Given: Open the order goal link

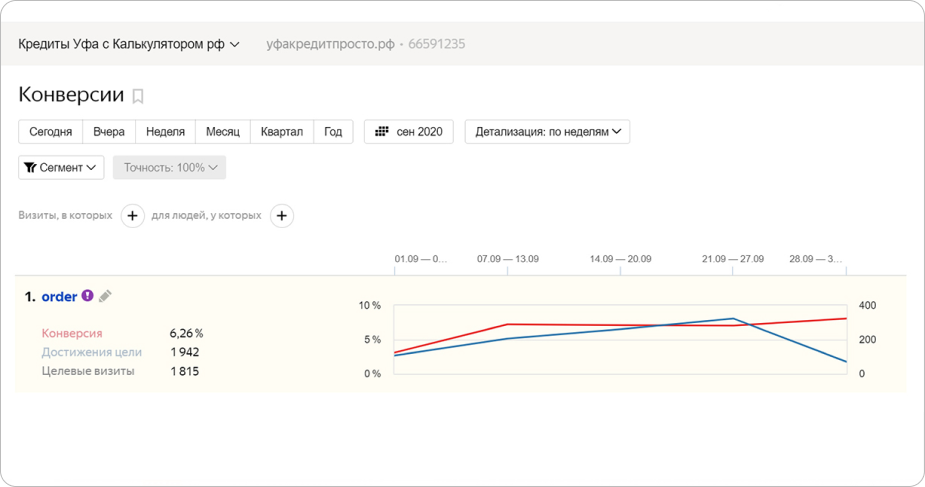Looking at the screenshot, I should [x=59, y=297].
